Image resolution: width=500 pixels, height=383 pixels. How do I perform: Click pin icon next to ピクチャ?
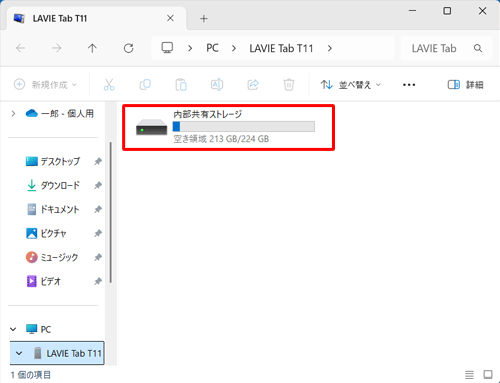point(98,233)
